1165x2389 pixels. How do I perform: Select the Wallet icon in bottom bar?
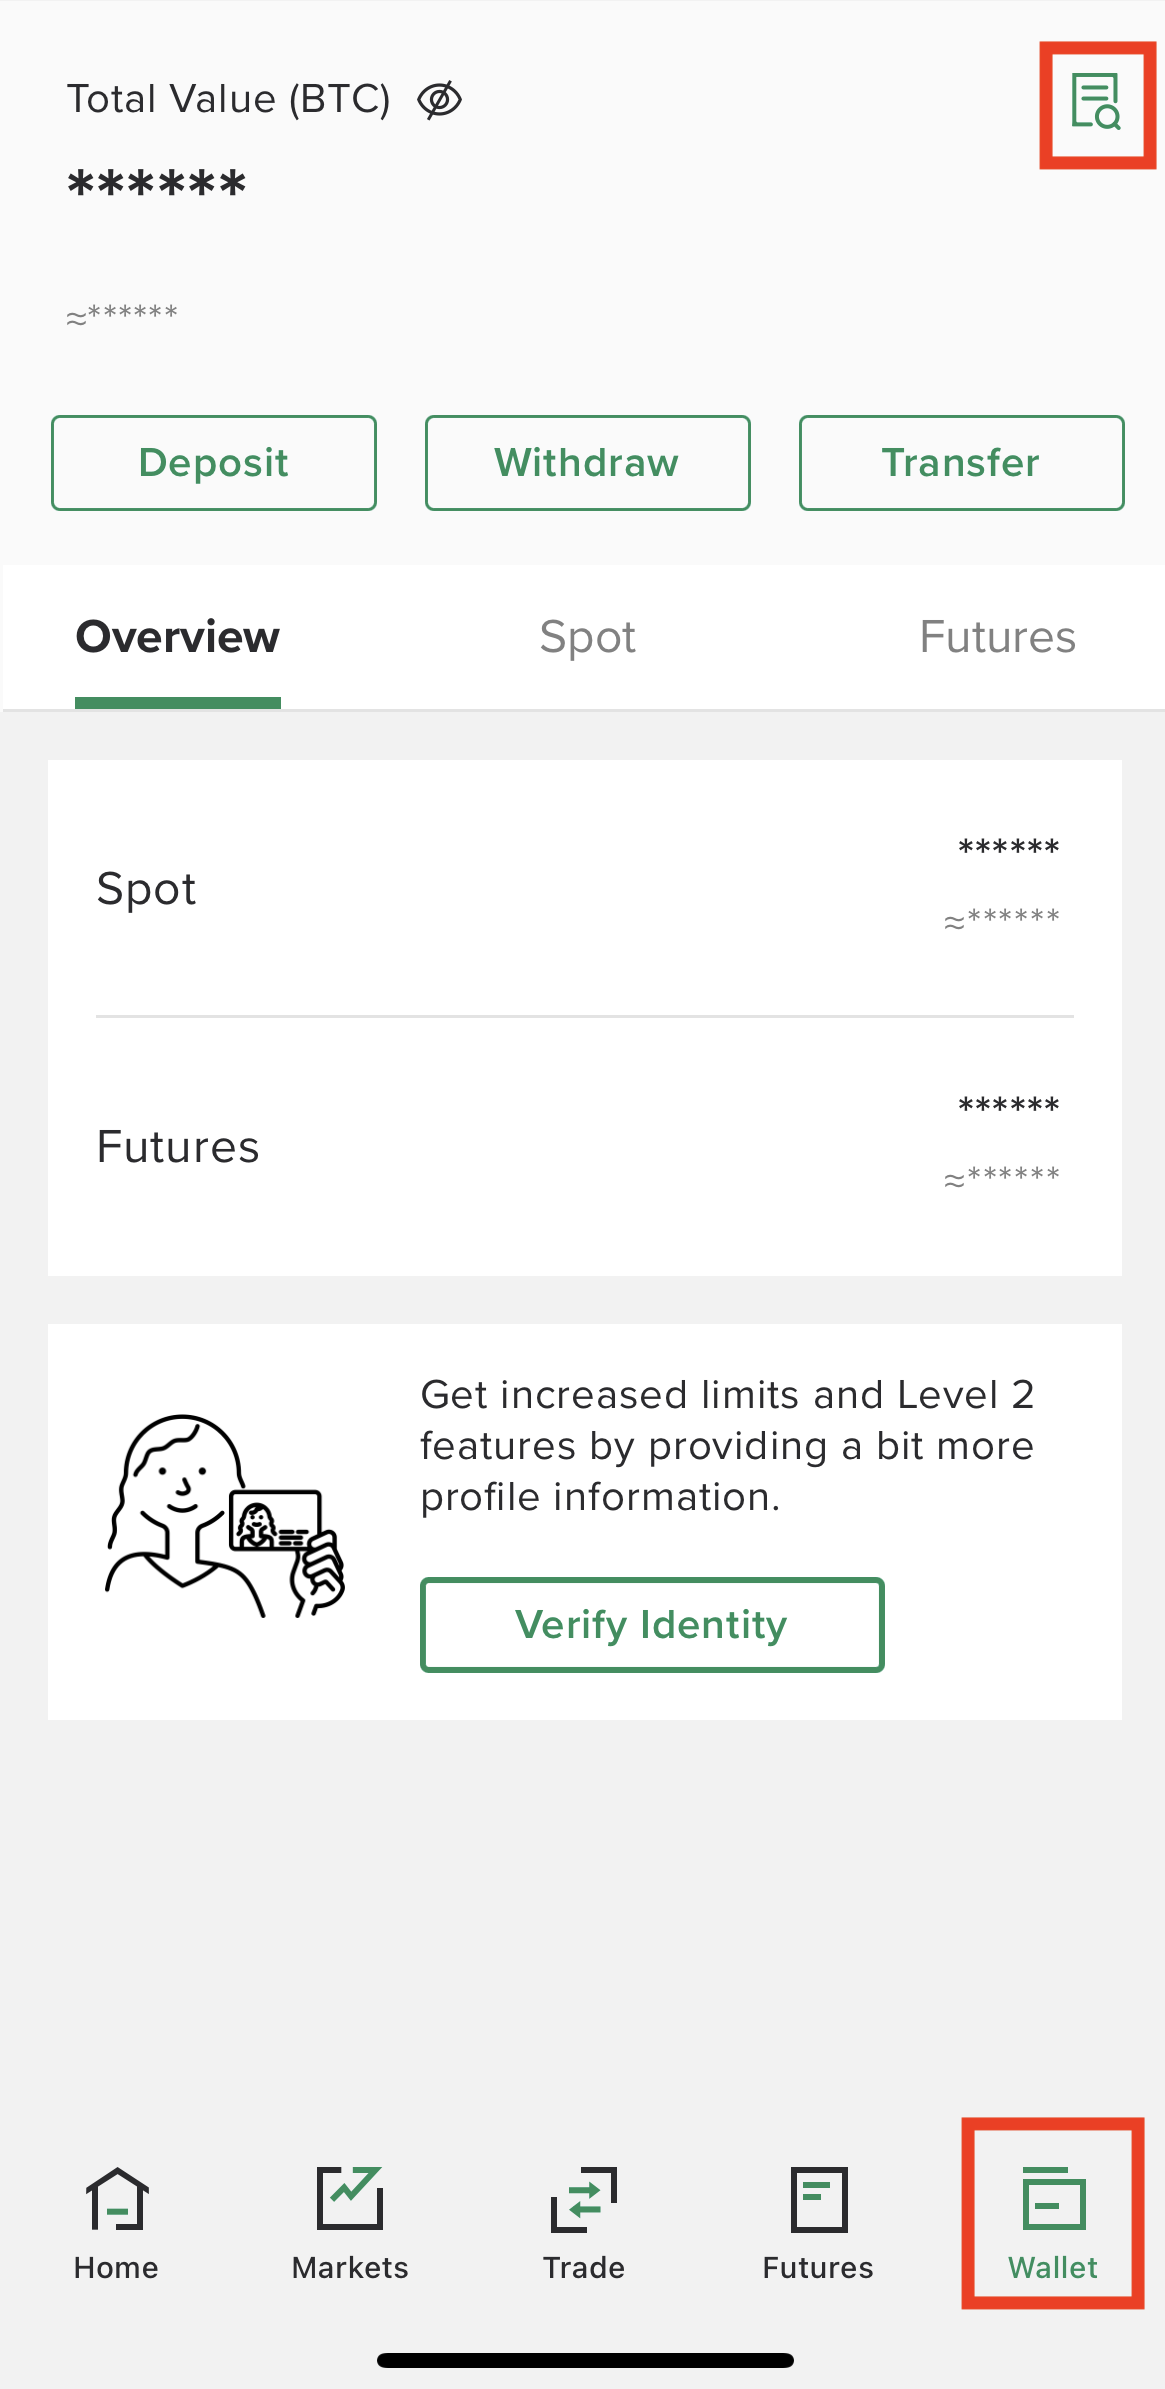[x=1054, y=2198]
